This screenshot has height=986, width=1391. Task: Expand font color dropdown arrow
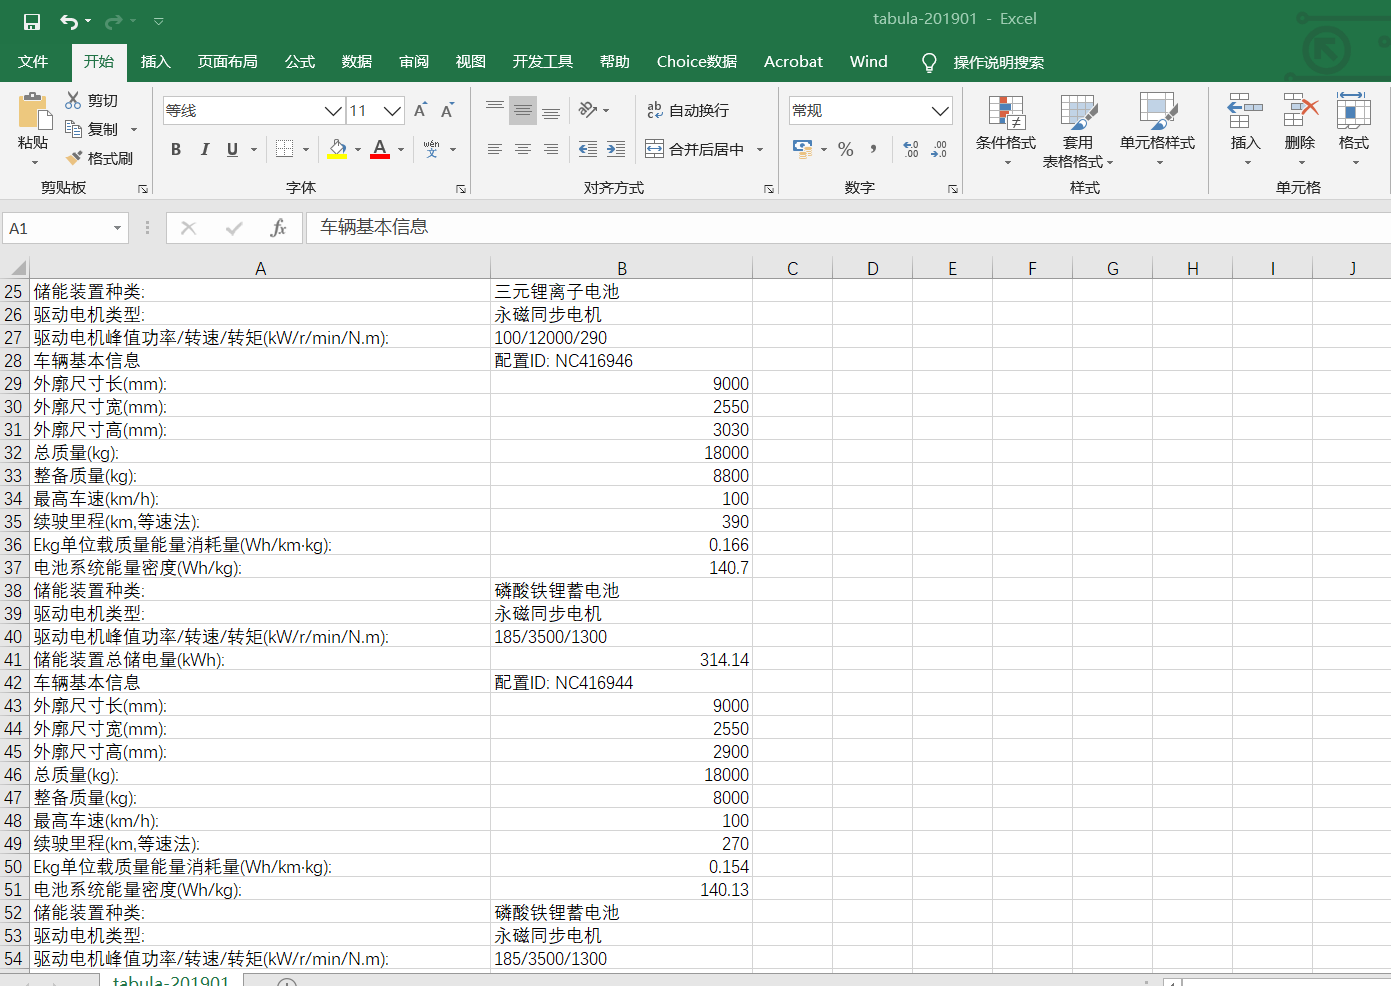pos(401,149)
